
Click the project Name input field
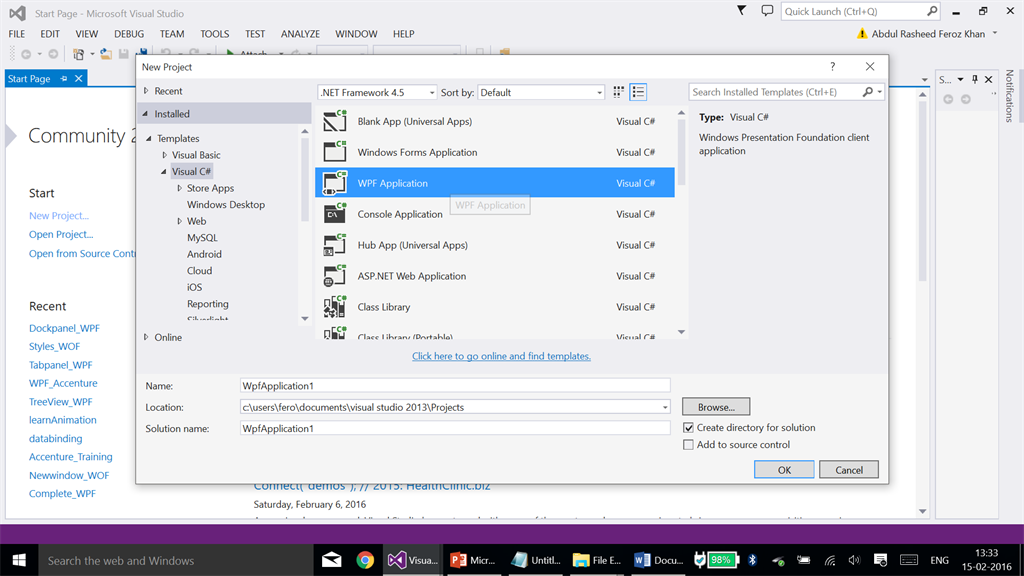pos(455,386)
